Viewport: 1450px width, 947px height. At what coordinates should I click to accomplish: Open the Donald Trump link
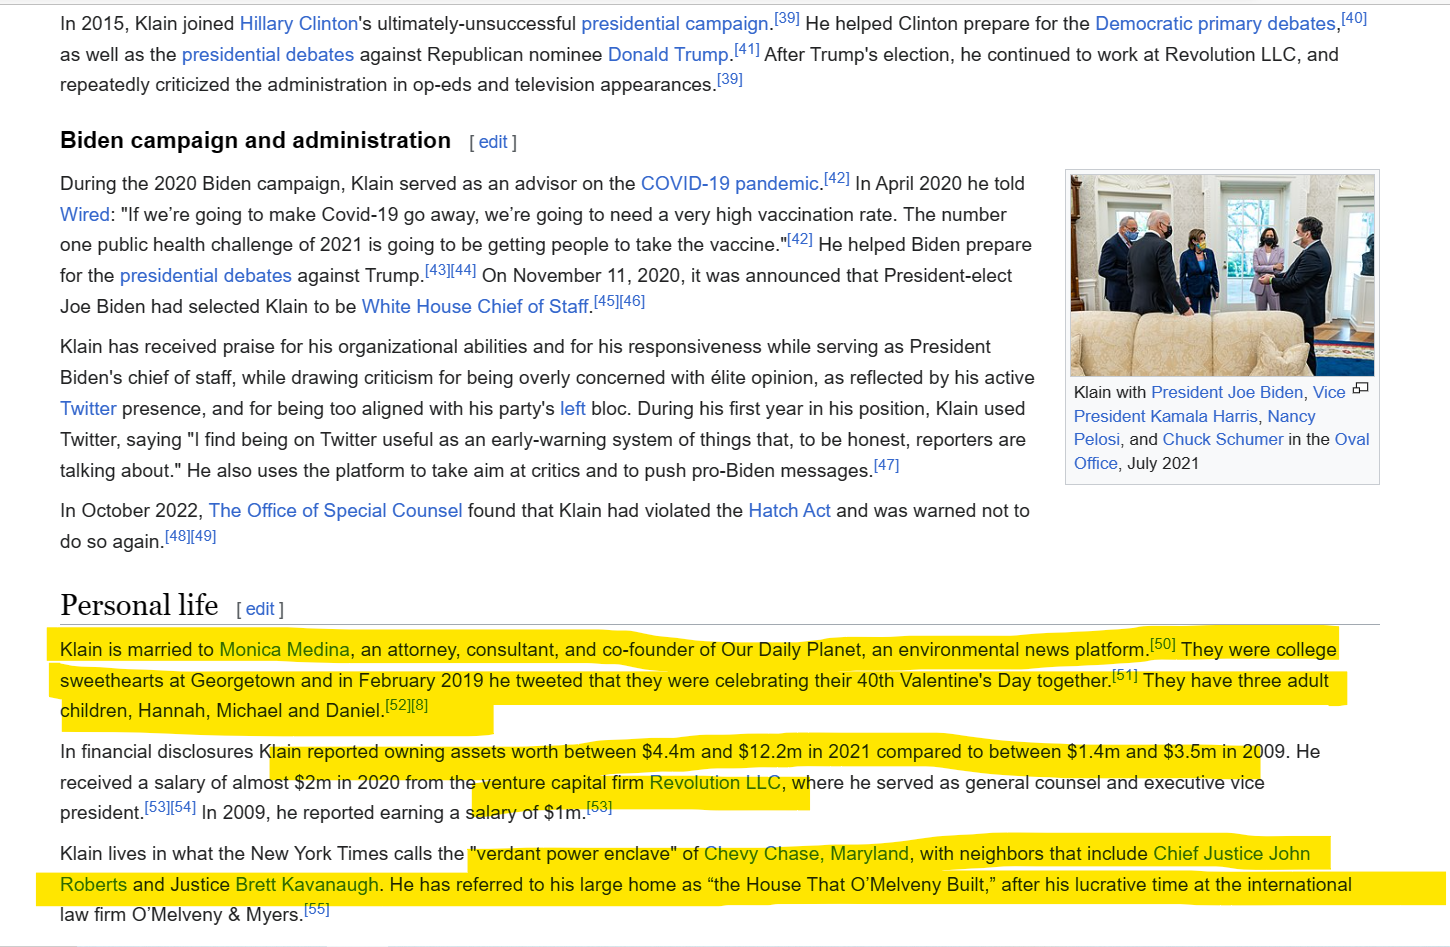click(668, 54)
